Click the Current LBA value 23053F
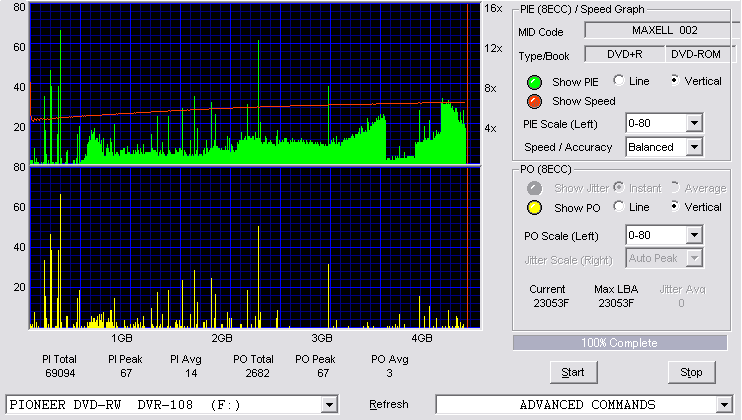742x420 pixels. [x=551, y=303]
